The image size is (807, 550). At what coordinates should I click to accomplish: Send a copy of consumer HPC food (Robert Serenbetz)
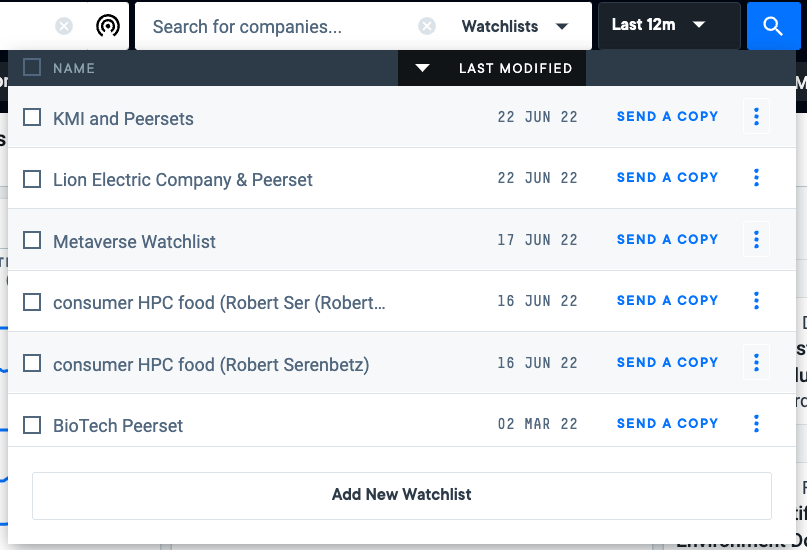coord(667,363)
